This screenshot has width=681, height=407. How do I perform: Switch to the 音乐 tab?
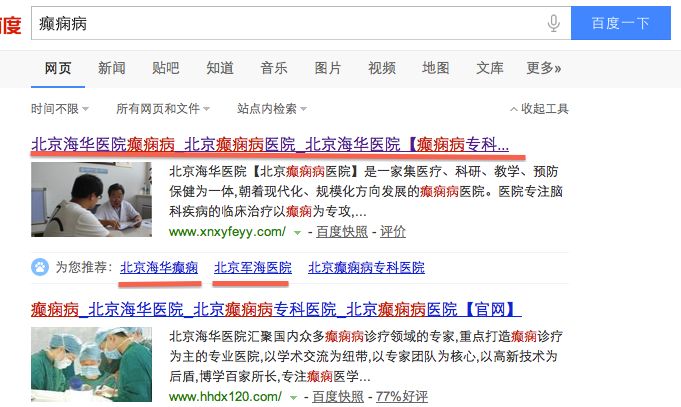274,68
